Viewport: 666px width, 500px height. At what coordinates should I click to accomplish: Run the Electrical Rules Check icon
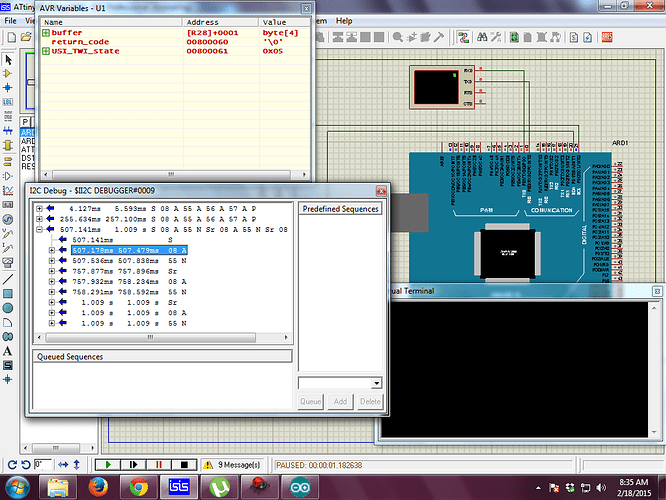point(588,37)
